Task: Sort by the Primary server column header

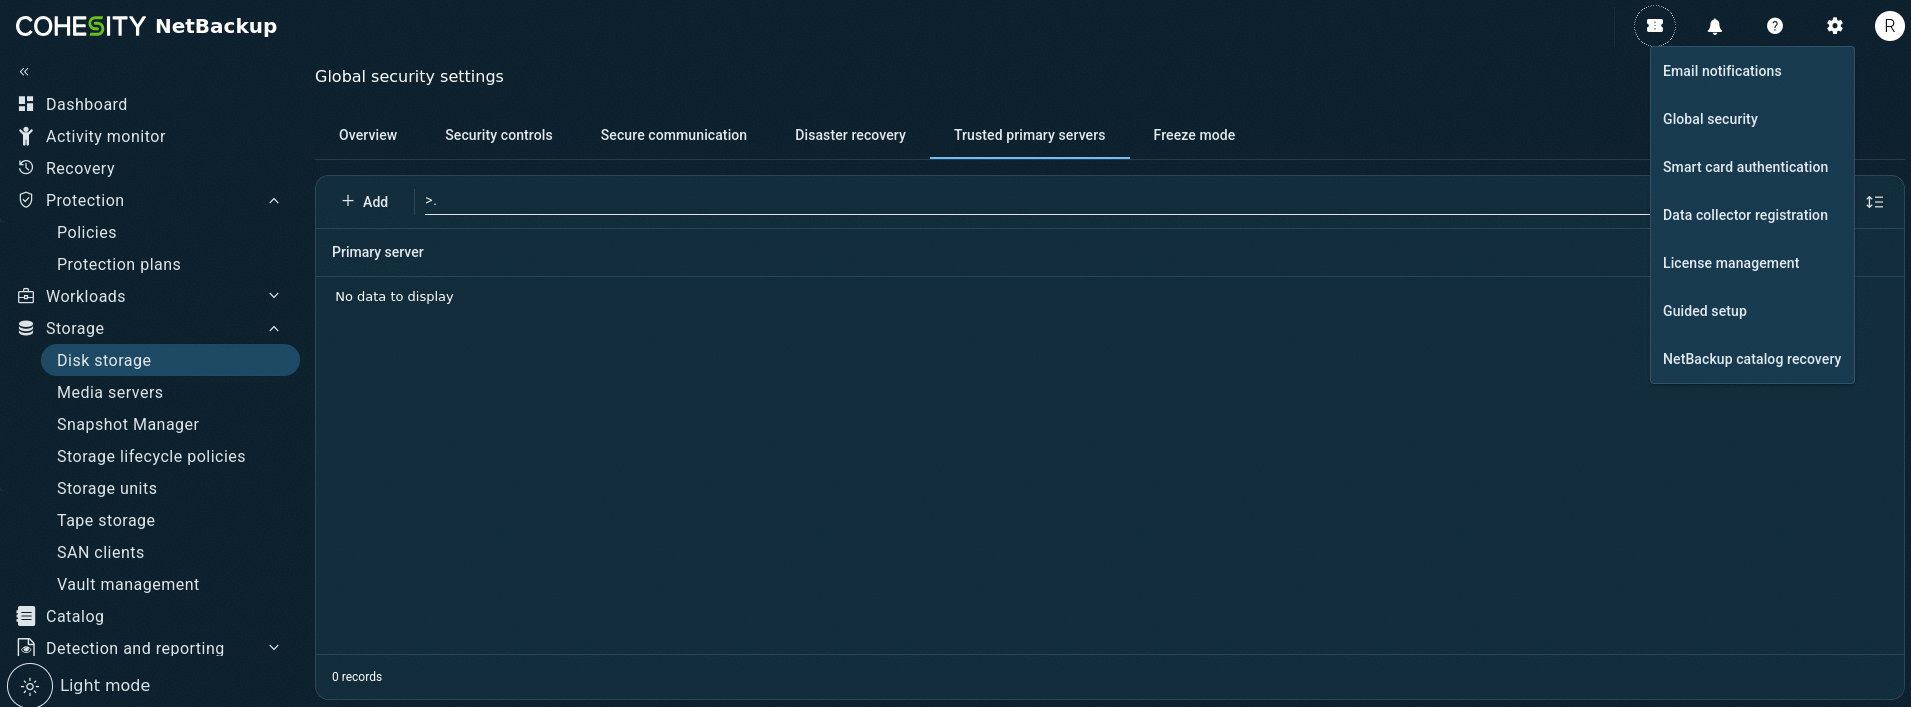Action: 378,252
